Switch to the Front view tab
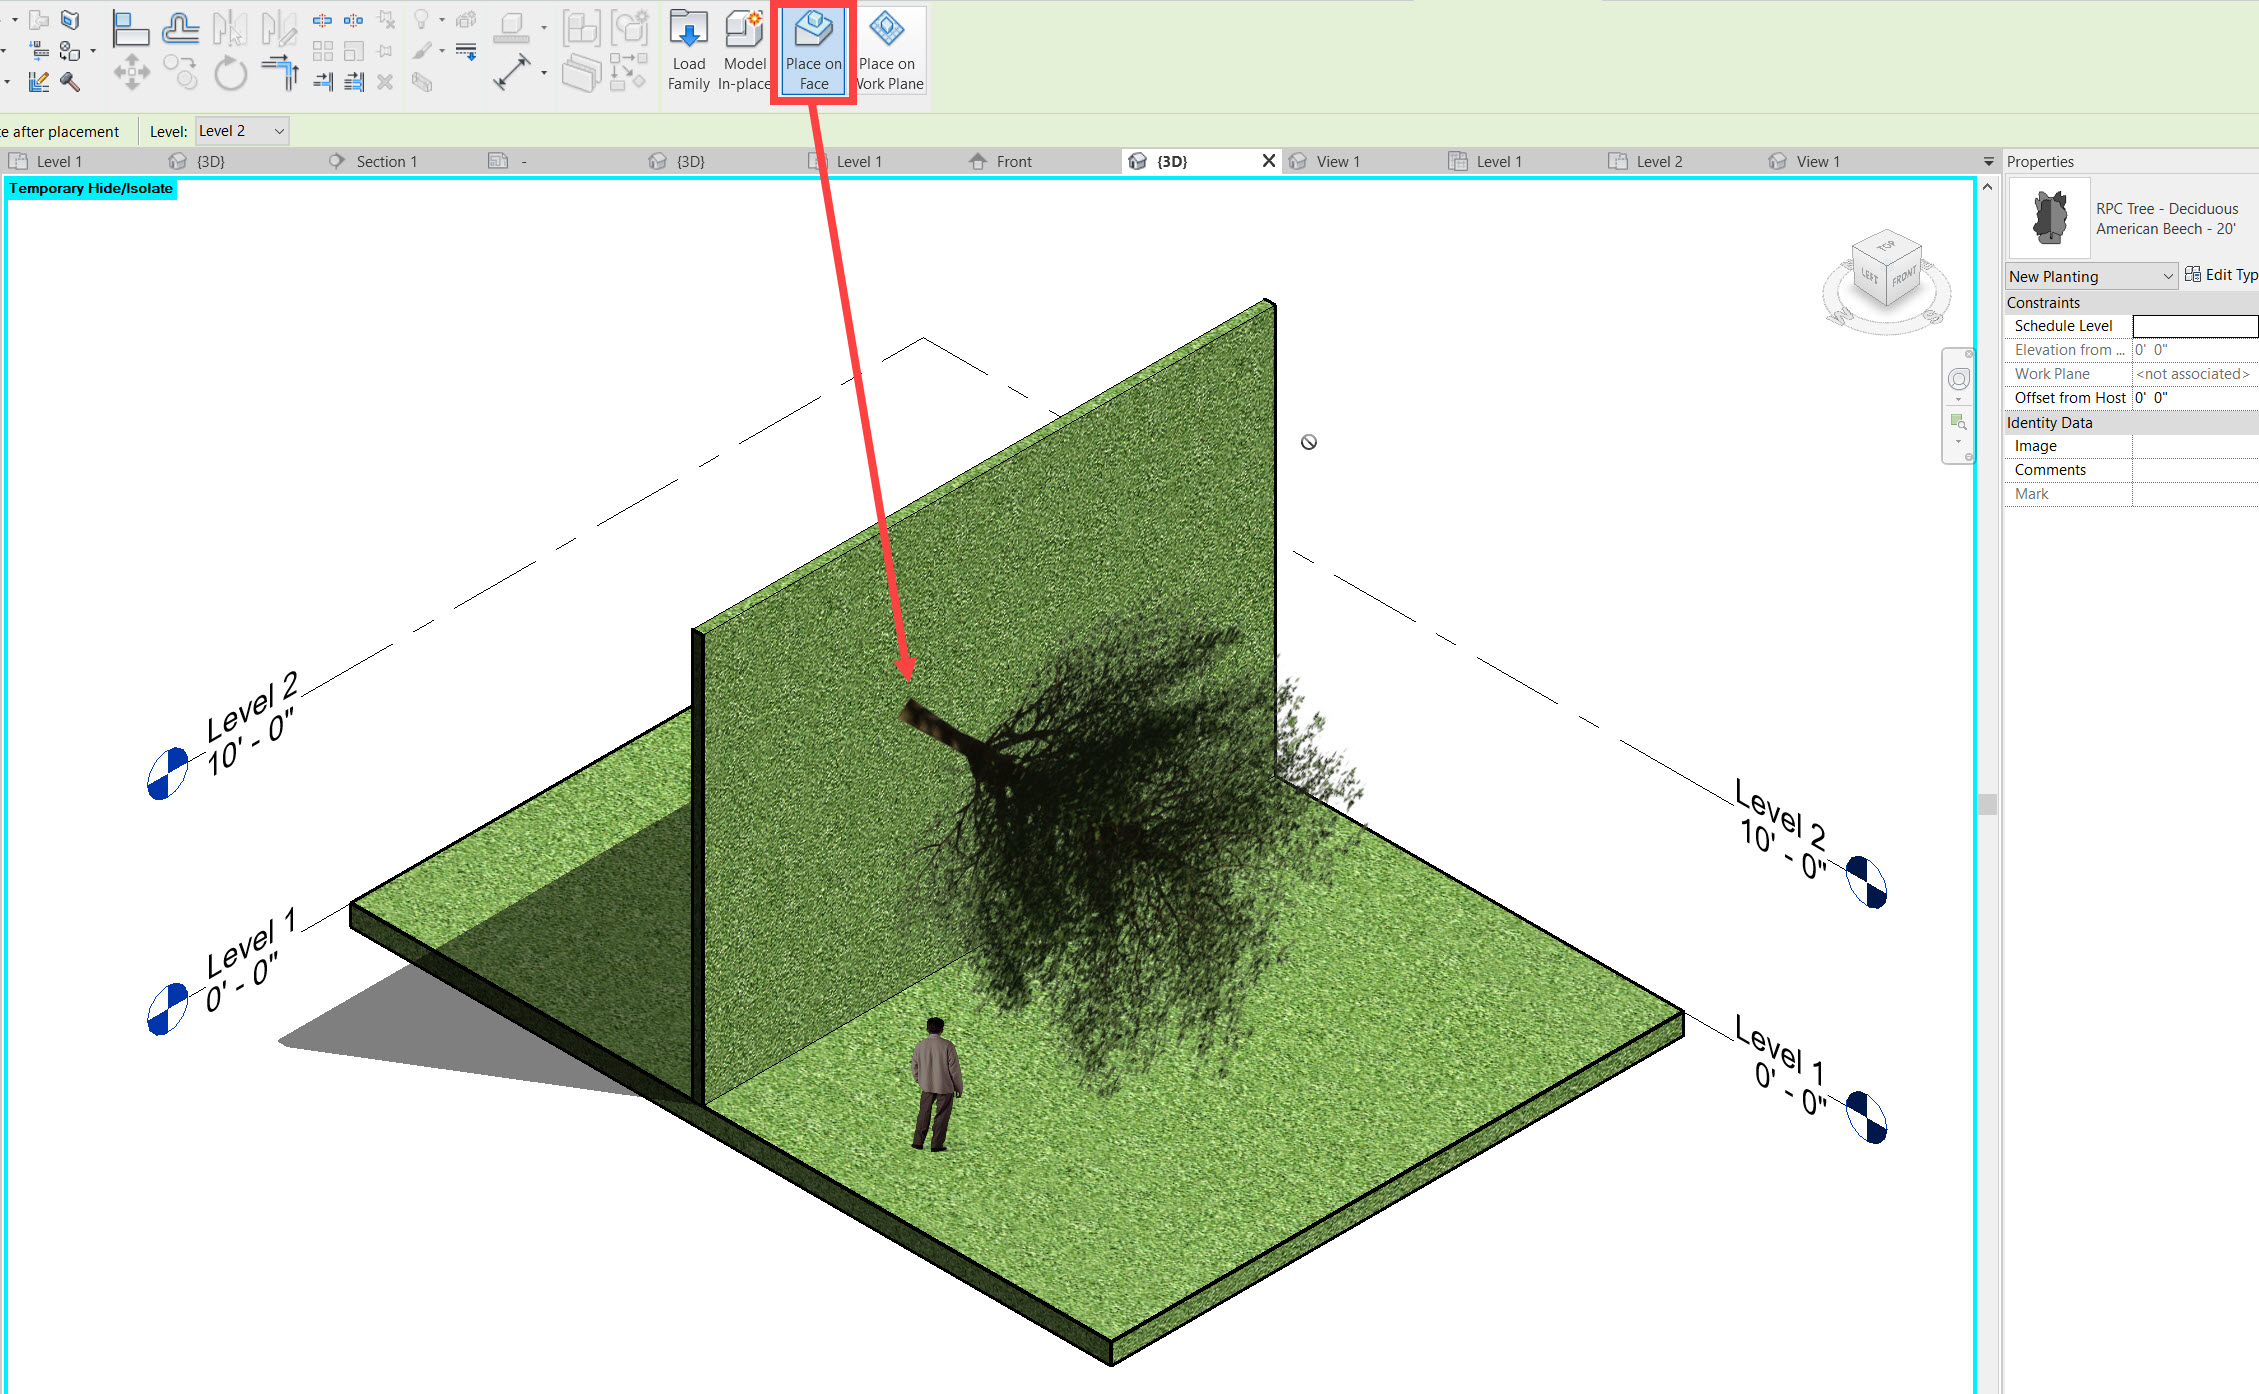 [1013, 161]
